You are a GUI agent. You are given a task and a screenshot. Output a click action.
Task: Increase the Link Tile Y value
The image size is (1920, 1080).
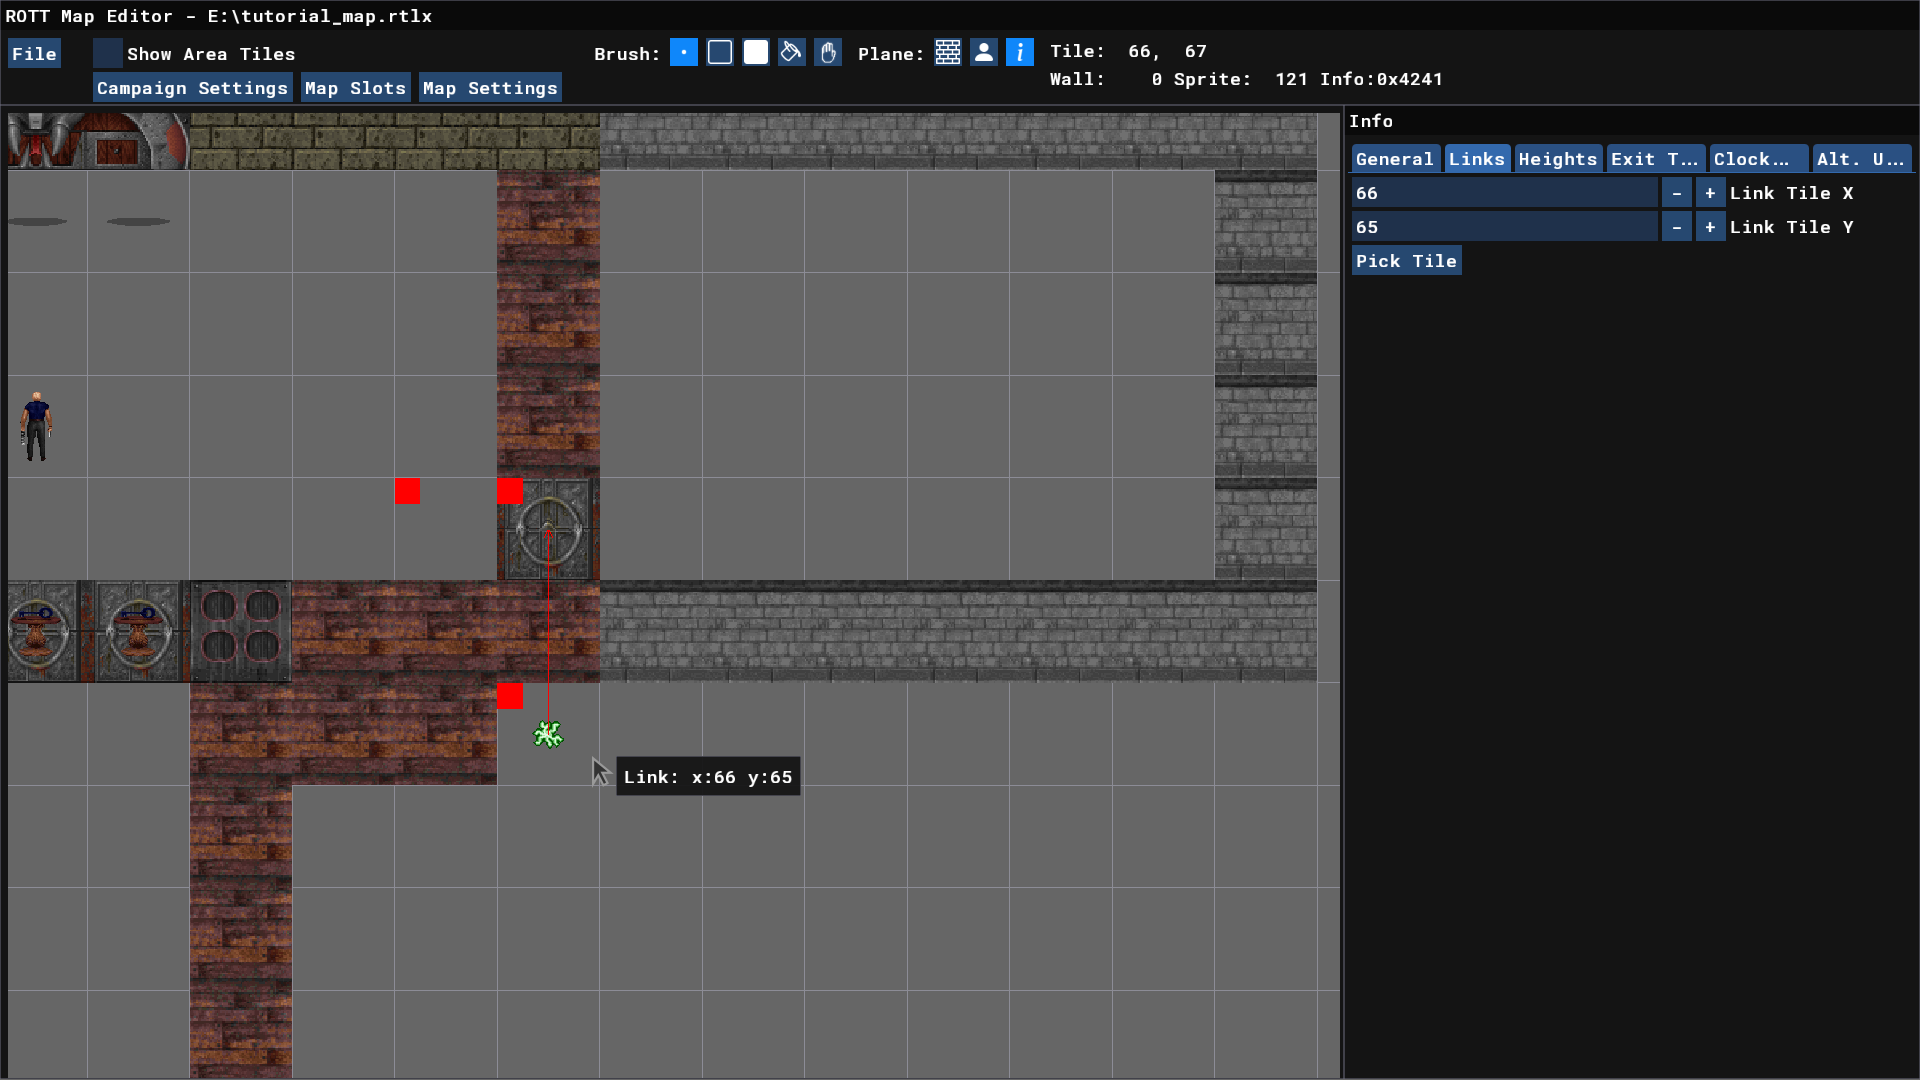[1710, 227]
